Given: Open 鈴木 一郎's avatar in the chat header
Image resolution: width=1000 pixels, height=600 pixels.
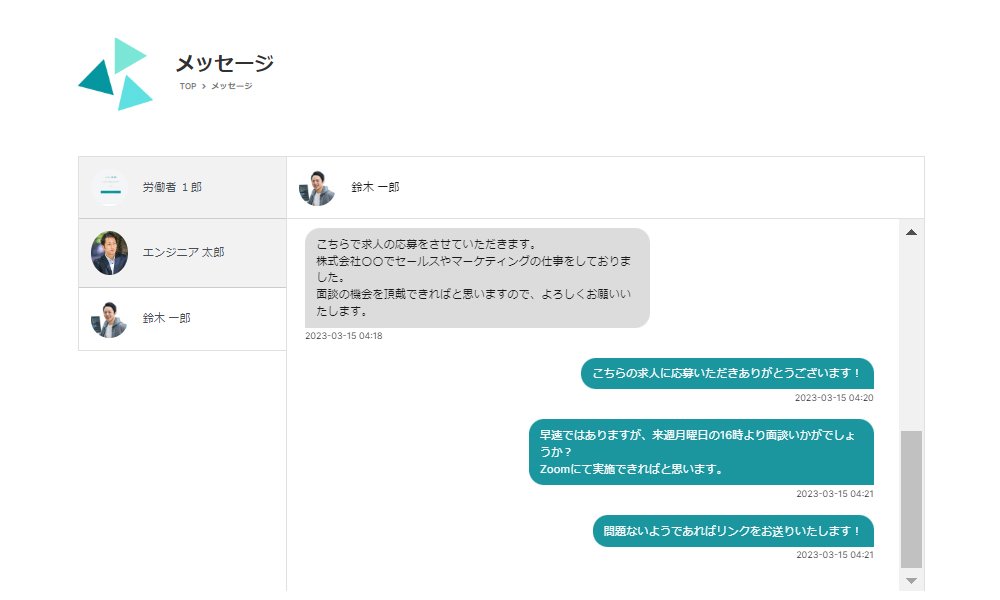Looking at the screenshot, I should 318,186.
